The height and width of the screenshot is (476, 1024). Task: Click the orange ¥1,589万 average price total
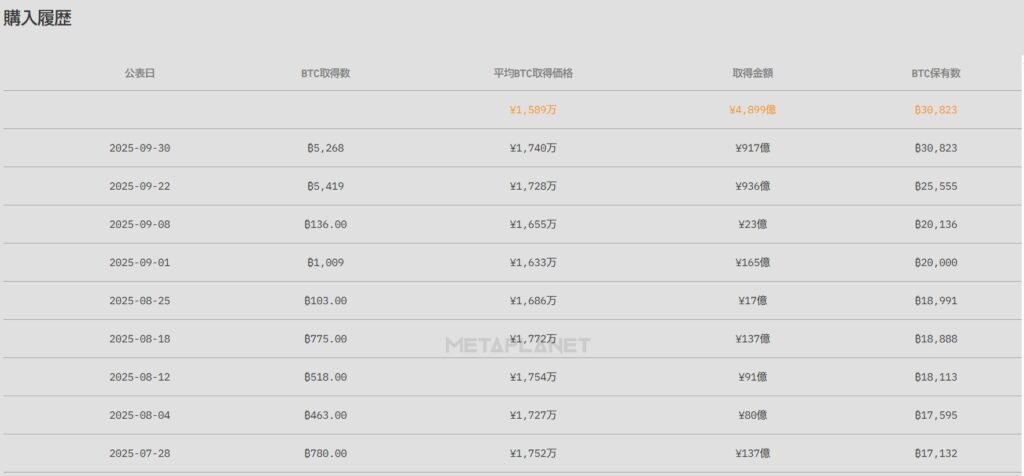533,110
